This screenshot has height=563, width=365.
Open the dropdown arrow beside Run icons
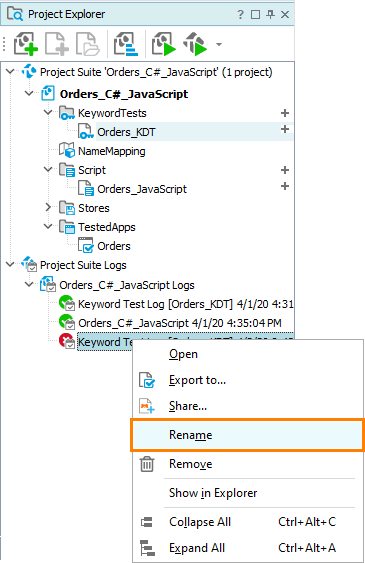point(219,45)
